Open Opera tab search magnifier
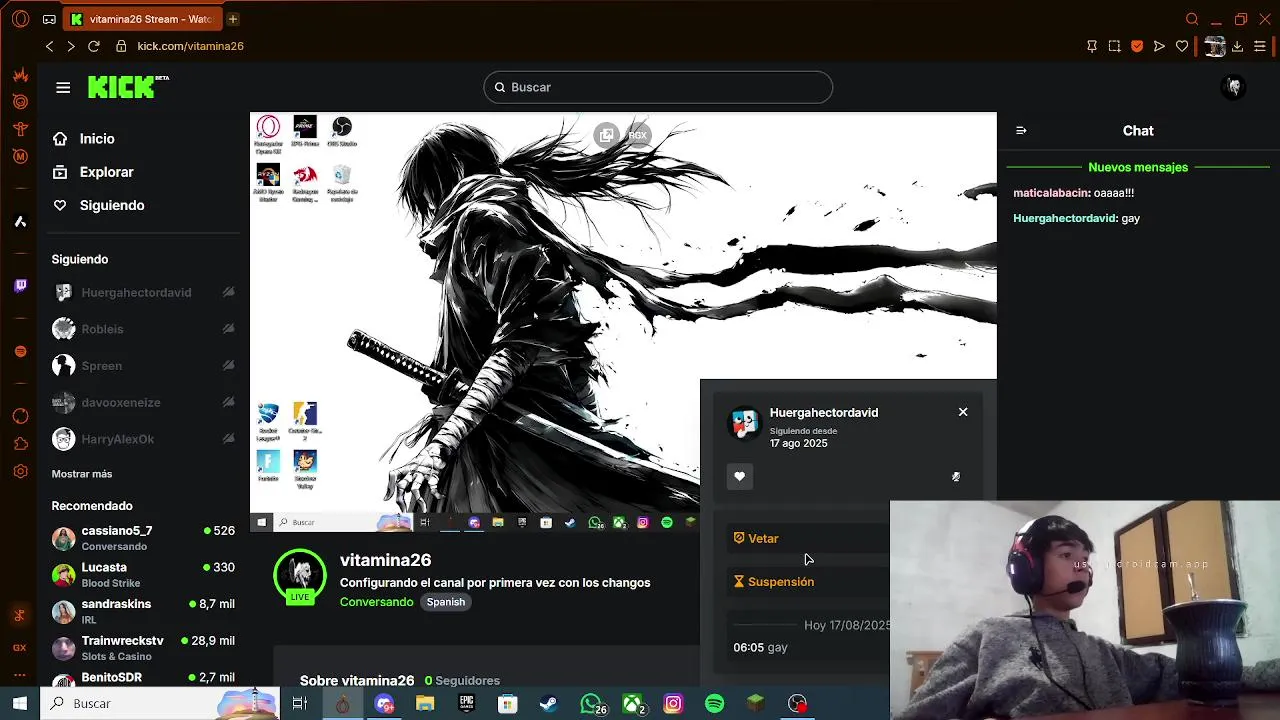Viewport: 1280px width, 720px height. (1192, 19)
